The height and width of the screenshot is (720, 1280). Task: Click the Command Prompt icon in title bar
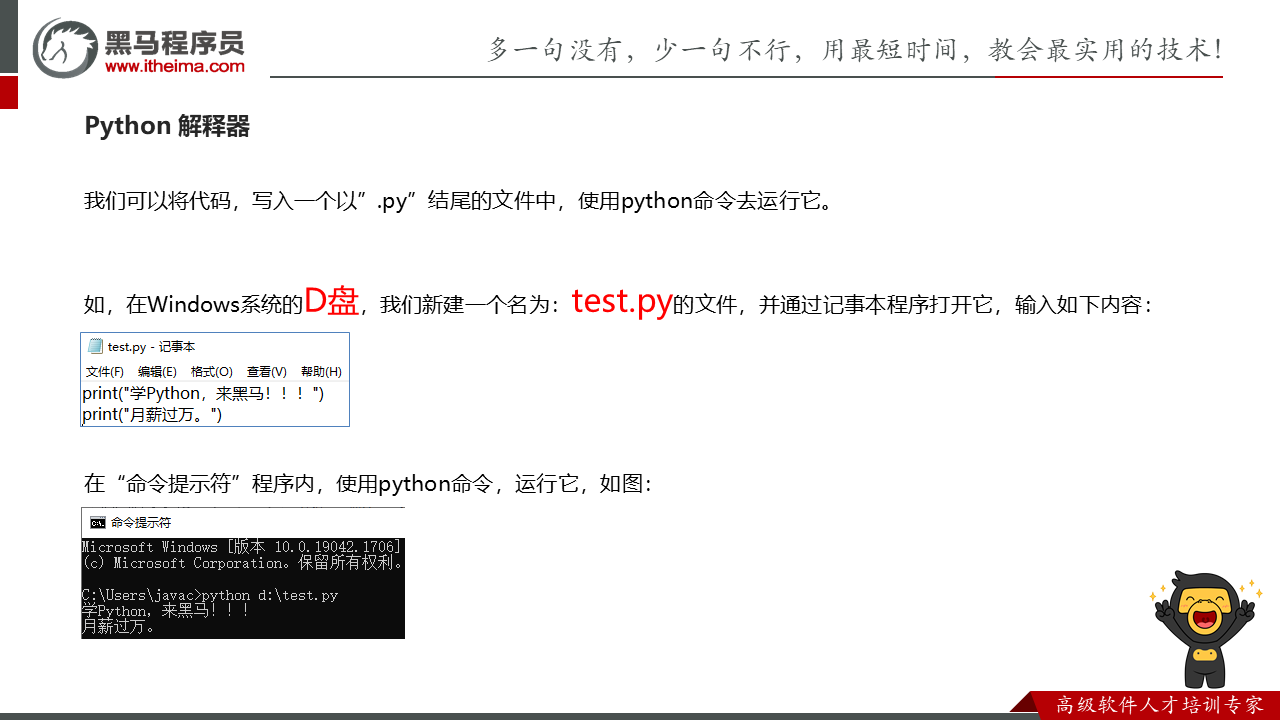click(97, 522)
